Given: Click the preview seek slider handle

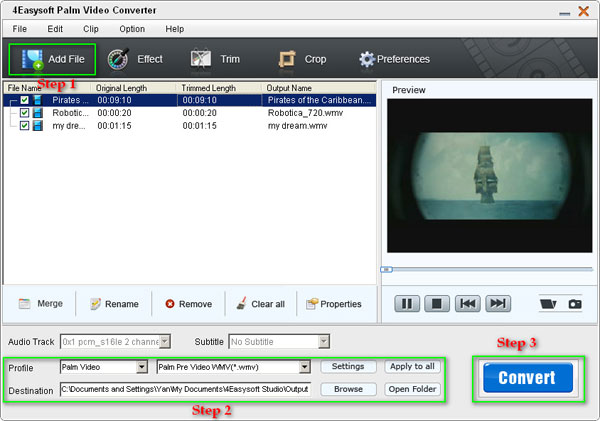Looking at the screenshot, I should click(386, 269).
